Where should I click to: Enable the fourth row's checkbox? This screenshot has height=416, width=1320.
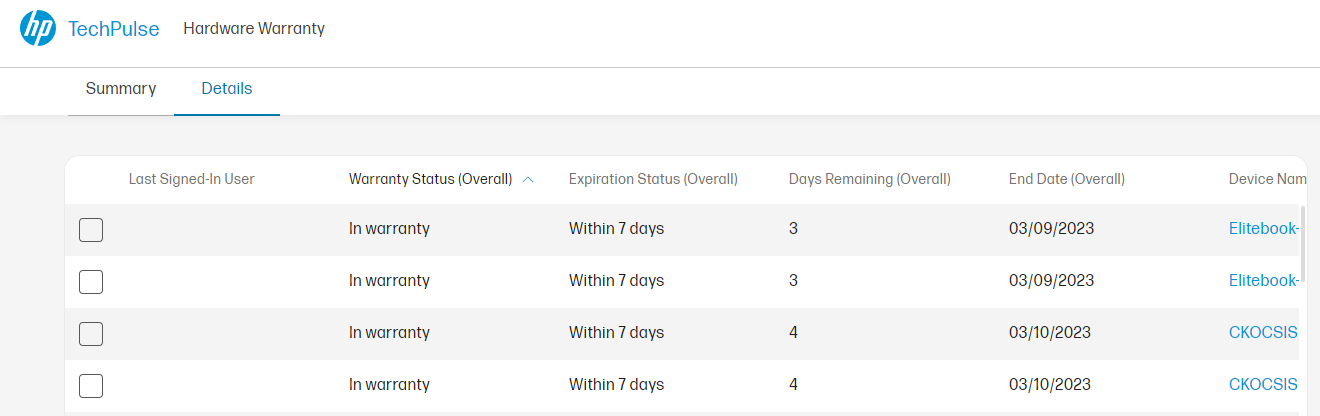(91, 386)
